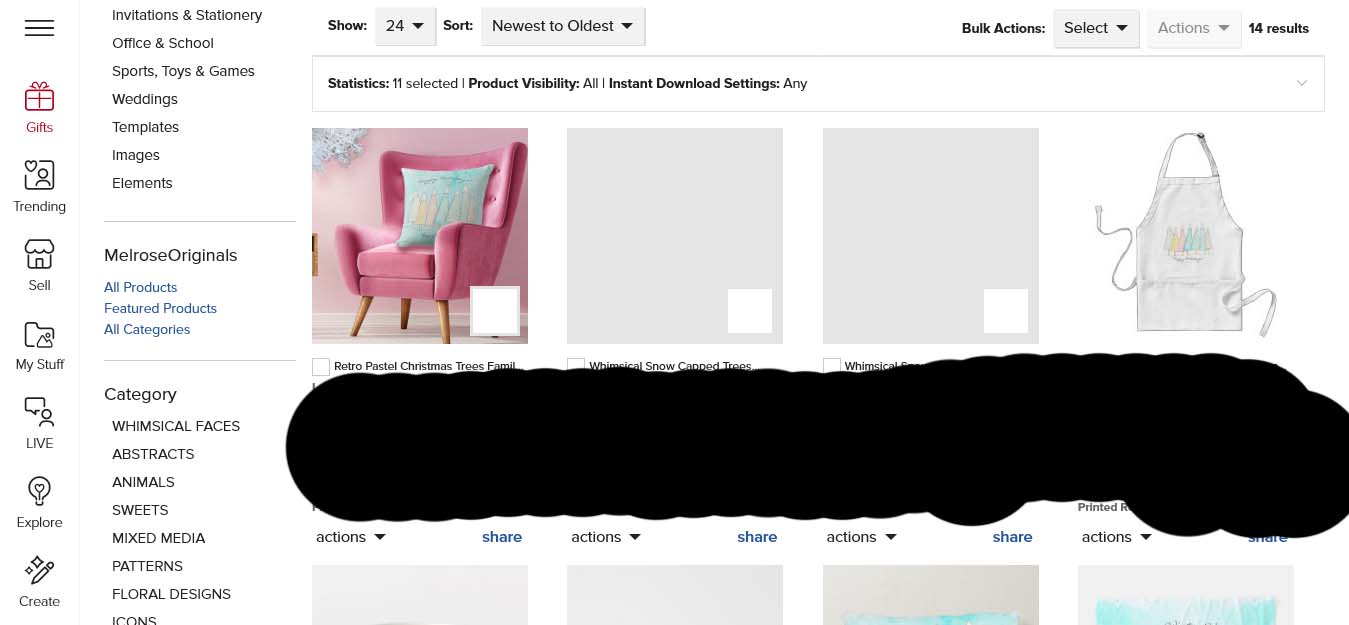Open the pink chair pillow product thumbnail
Viewport: 1349px width, 625px height.
tap(420, 236)
